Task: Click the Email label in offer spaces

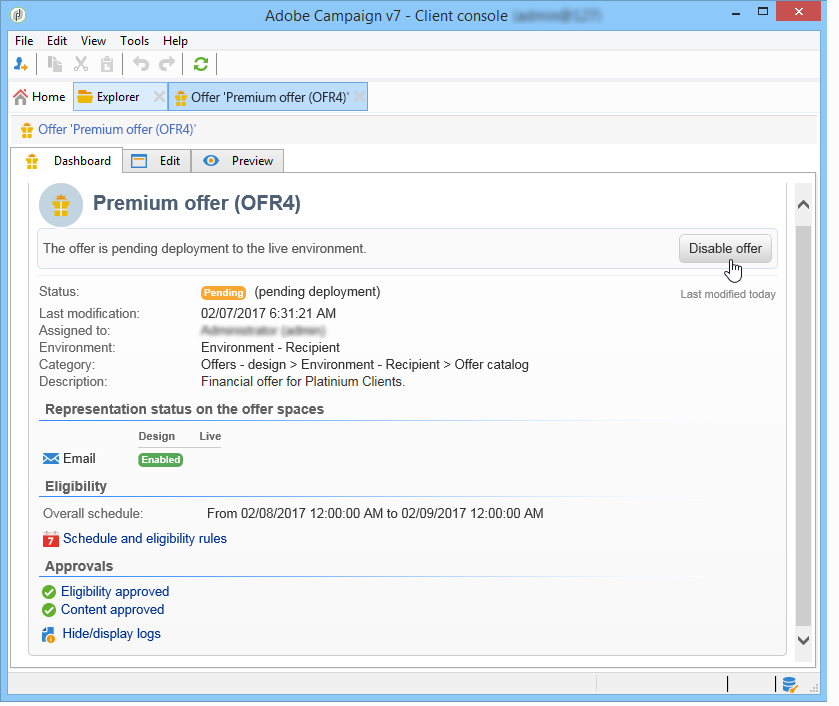Action: [x=79, y=459]
